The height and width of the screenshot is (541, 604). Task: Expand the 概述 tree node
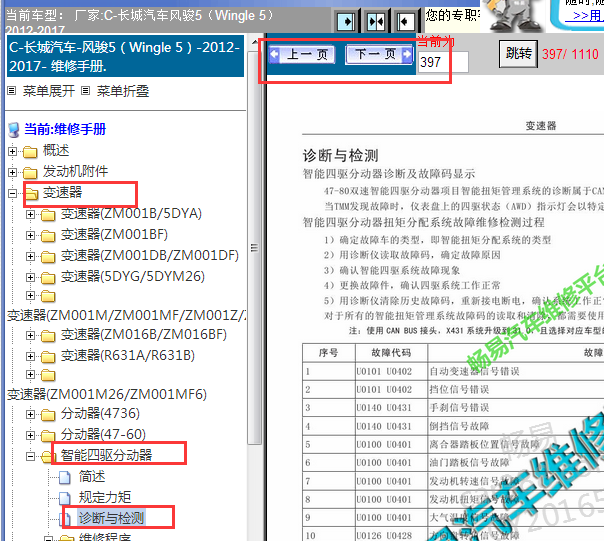pos(12,151)
